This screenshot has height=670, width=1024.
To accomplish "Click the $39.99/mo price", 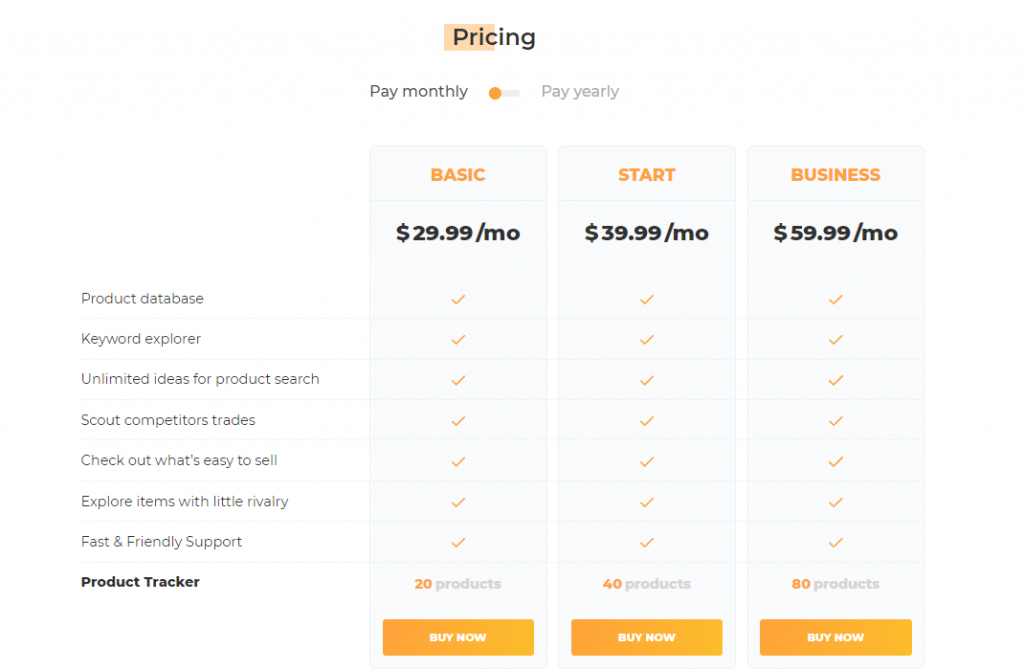I will pos(647,232).
